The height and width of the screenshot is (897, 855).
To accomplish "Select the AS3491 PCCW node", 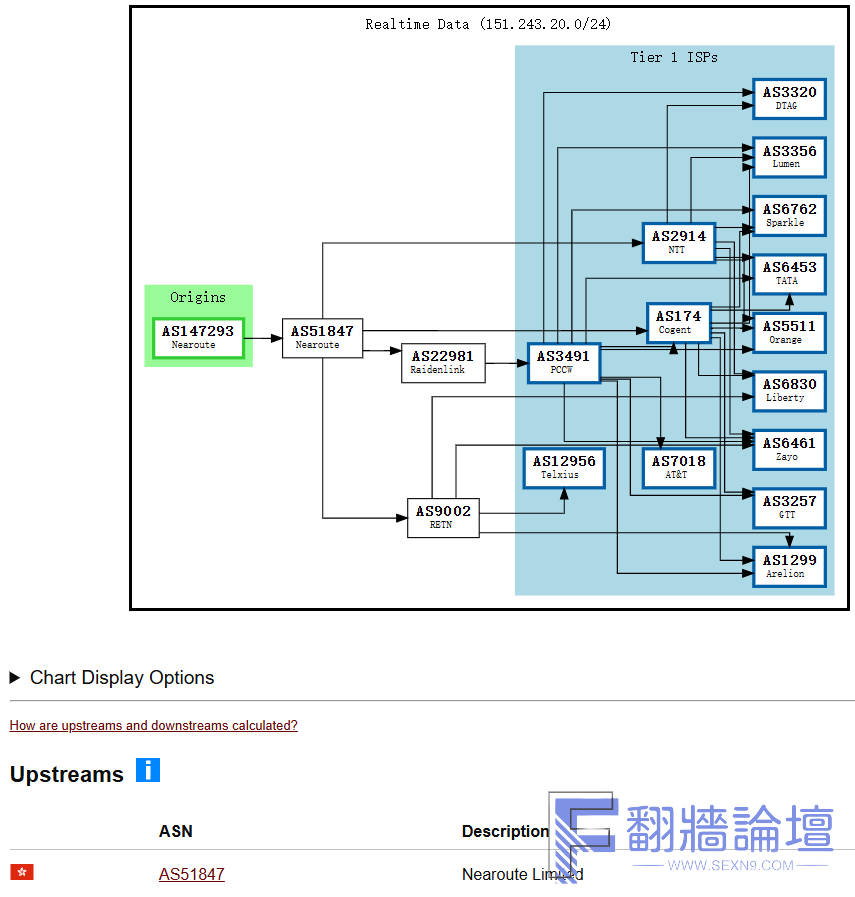I will click(x=564, y=362).
